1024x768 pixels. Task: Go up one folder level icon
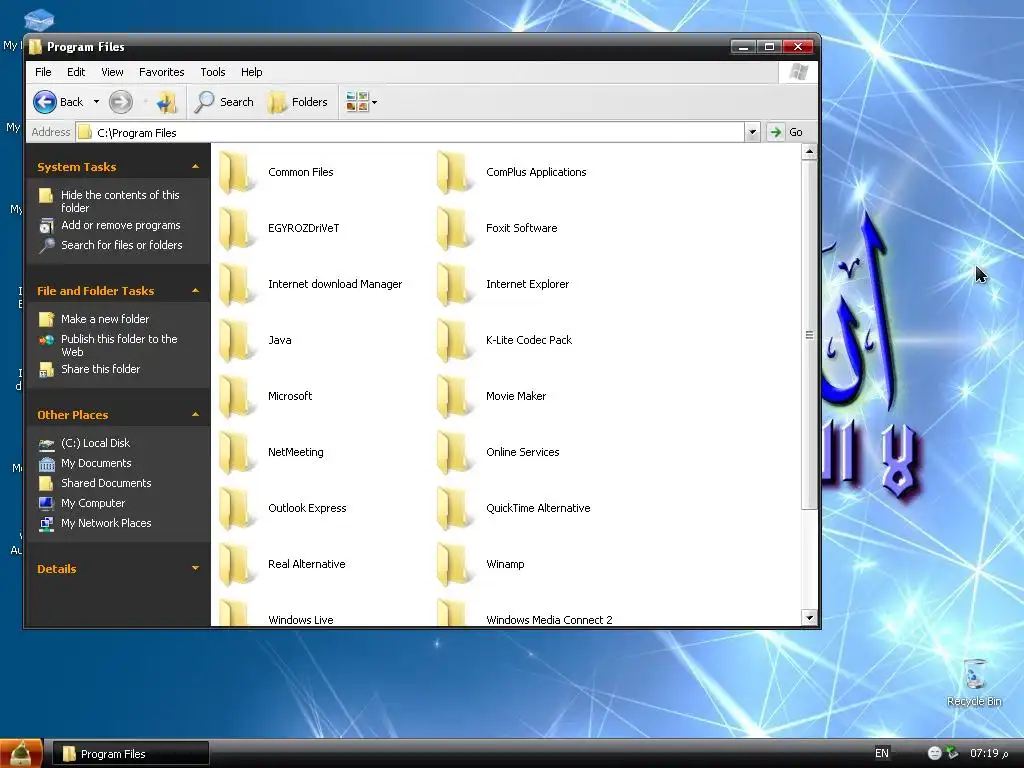tap(166, 102)
